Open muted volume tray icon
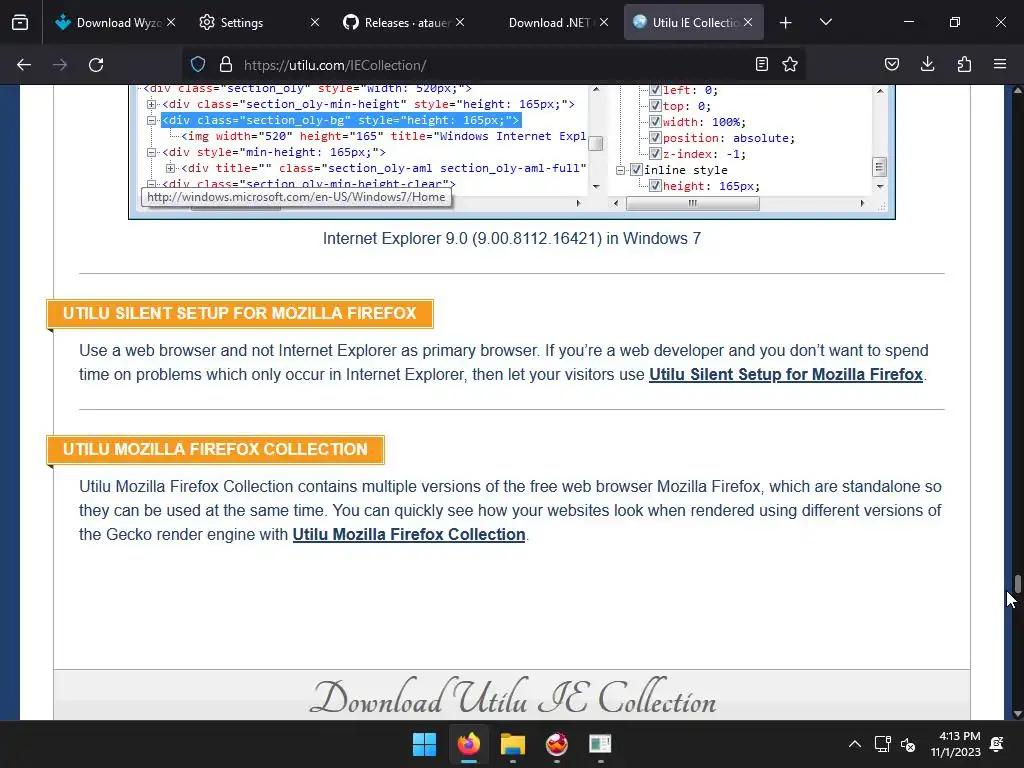The width and height of the screenshot is (1024, 768). 908,744
